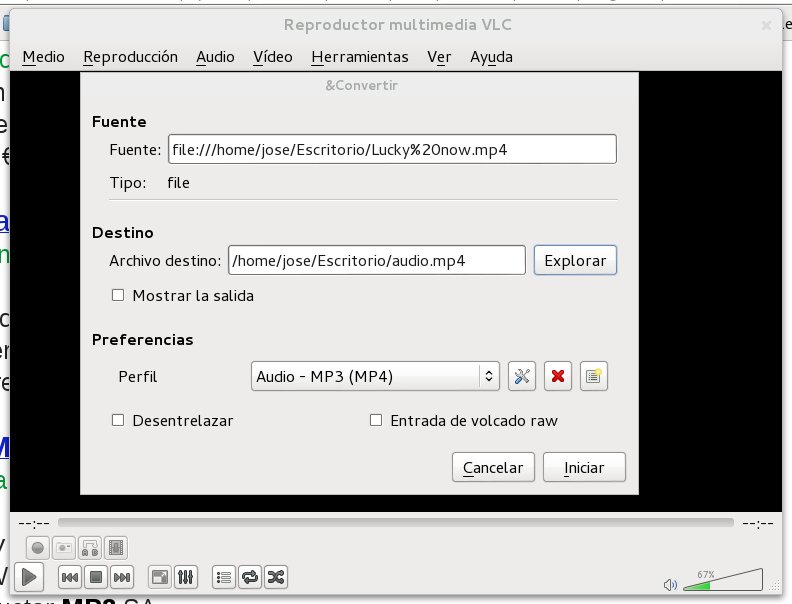Screen dimensions: 792x604
Task: Click the record button icon
Action: (37, 548)
